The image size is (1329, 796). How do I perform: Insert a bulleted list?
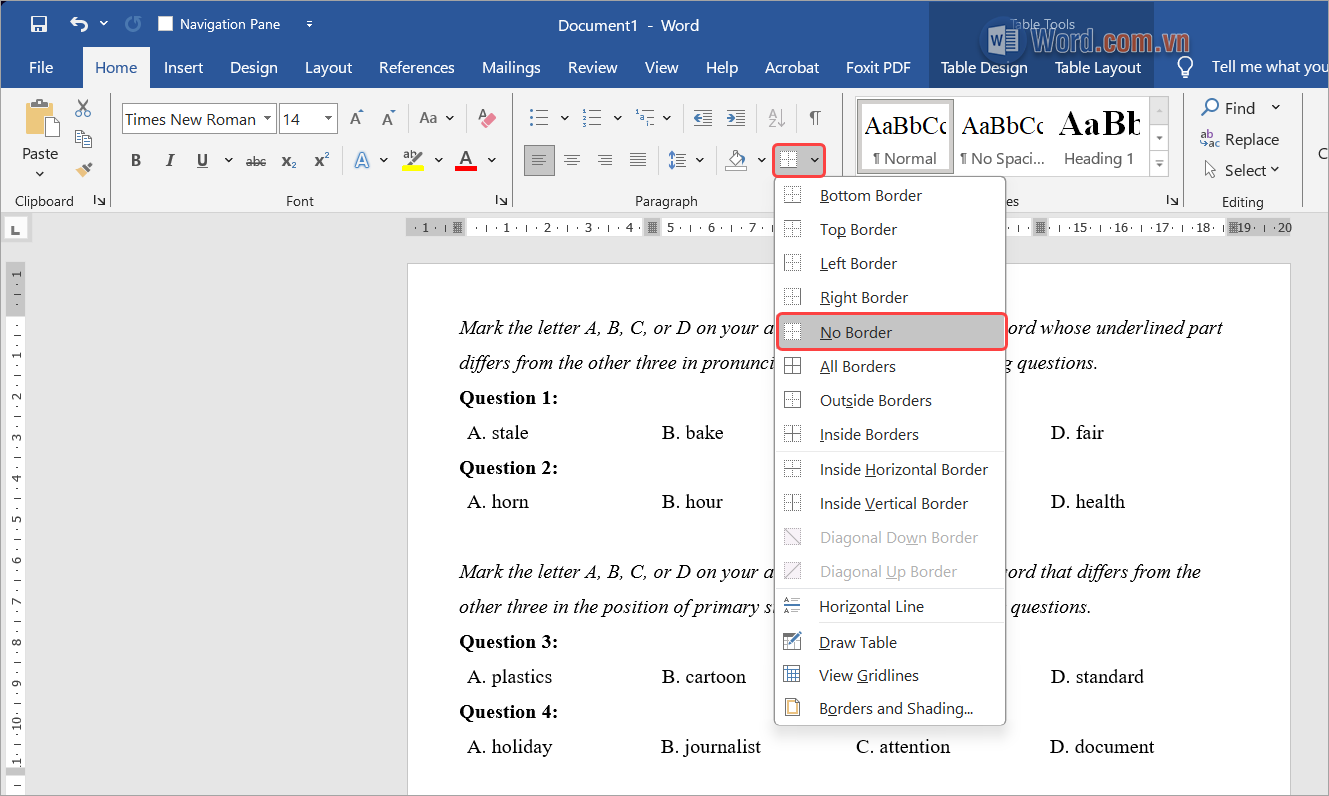(x=539, y=118)
